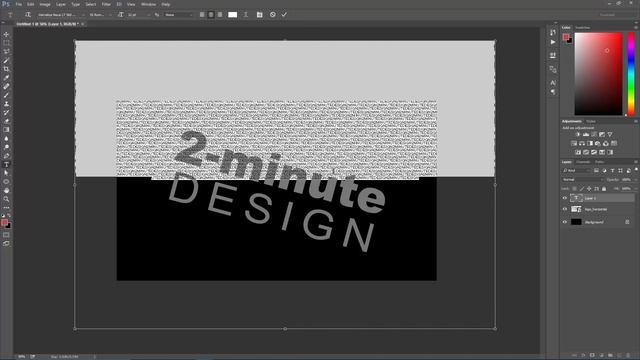
Task: Toggle layer filtering switch
Action: pos(636,170)
